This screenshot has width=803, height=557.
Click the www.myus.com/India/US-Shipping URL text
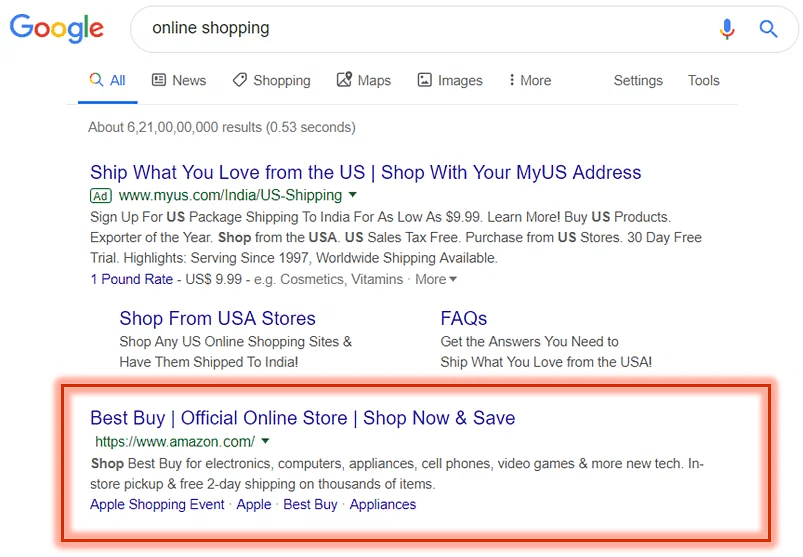coord(230,196)
